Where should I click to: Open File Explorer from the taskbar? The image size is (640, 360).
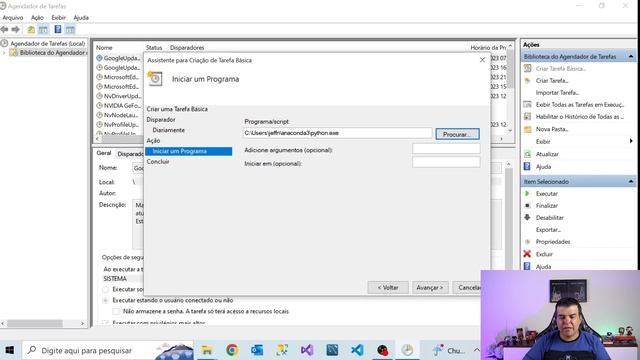pyautogui.click(x=207, y=350)
